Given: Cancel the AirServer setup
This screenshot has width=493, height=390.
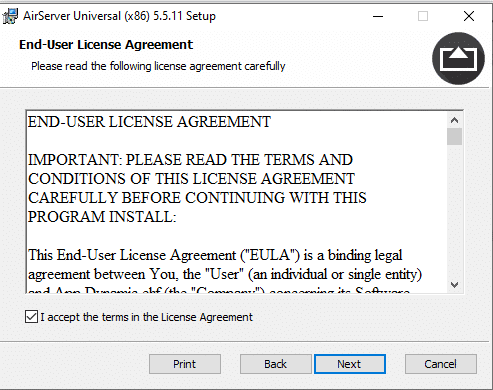Looking at the screenshot, I should pyautogui.click(x=441, y=364).
